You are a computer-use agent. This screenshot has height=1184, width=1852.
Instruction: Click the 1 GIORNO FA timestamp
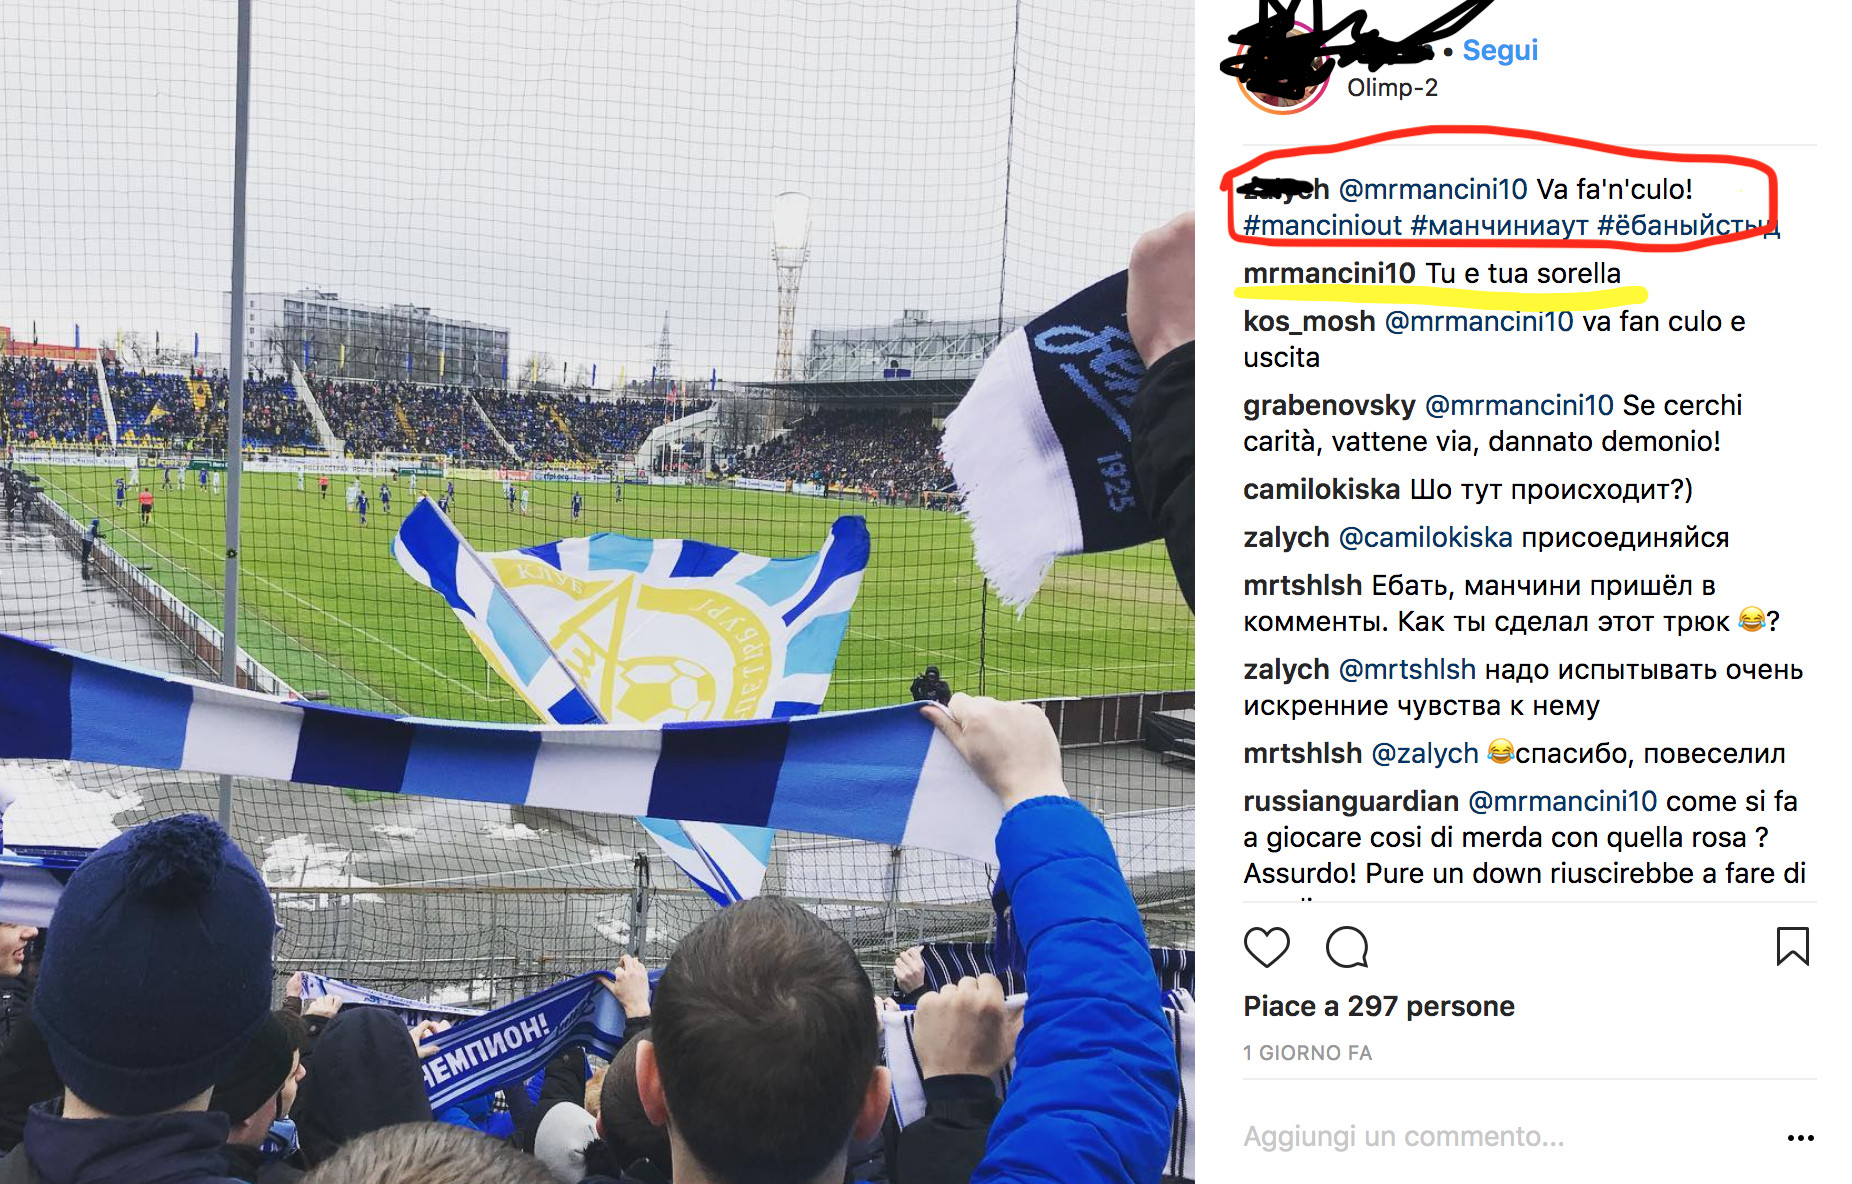tap(1307, 1053)
